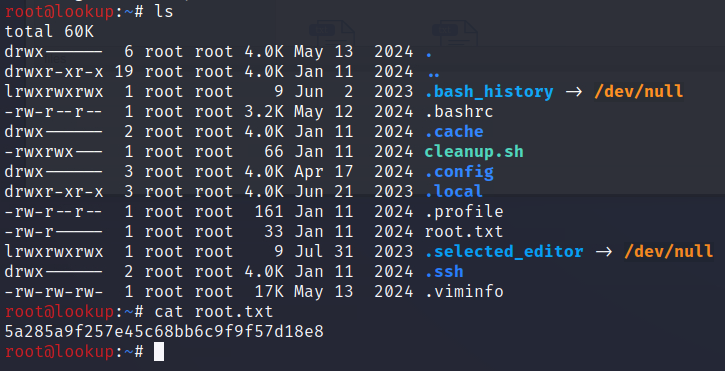This screenshot has width=725, height=371.
Task: Click the .bash_history symlink name
Action: 489,92
